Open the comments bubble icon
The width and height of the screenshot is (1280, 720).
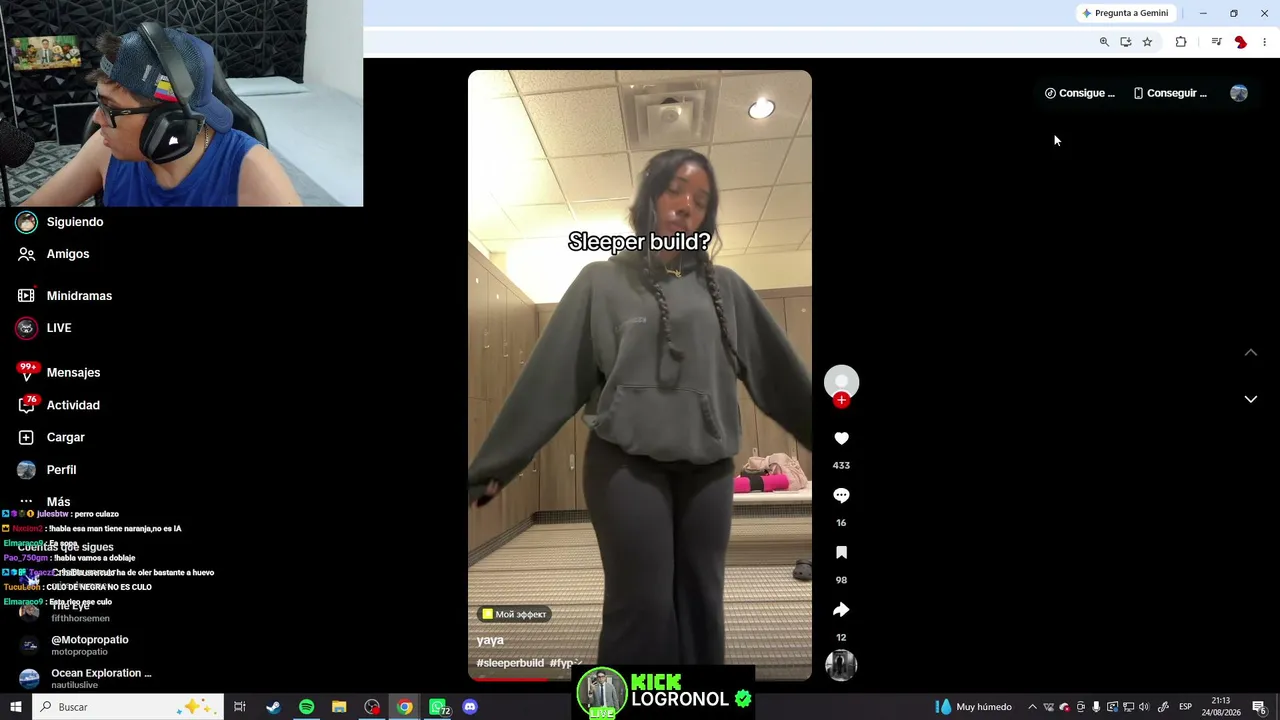coord(841,496)
